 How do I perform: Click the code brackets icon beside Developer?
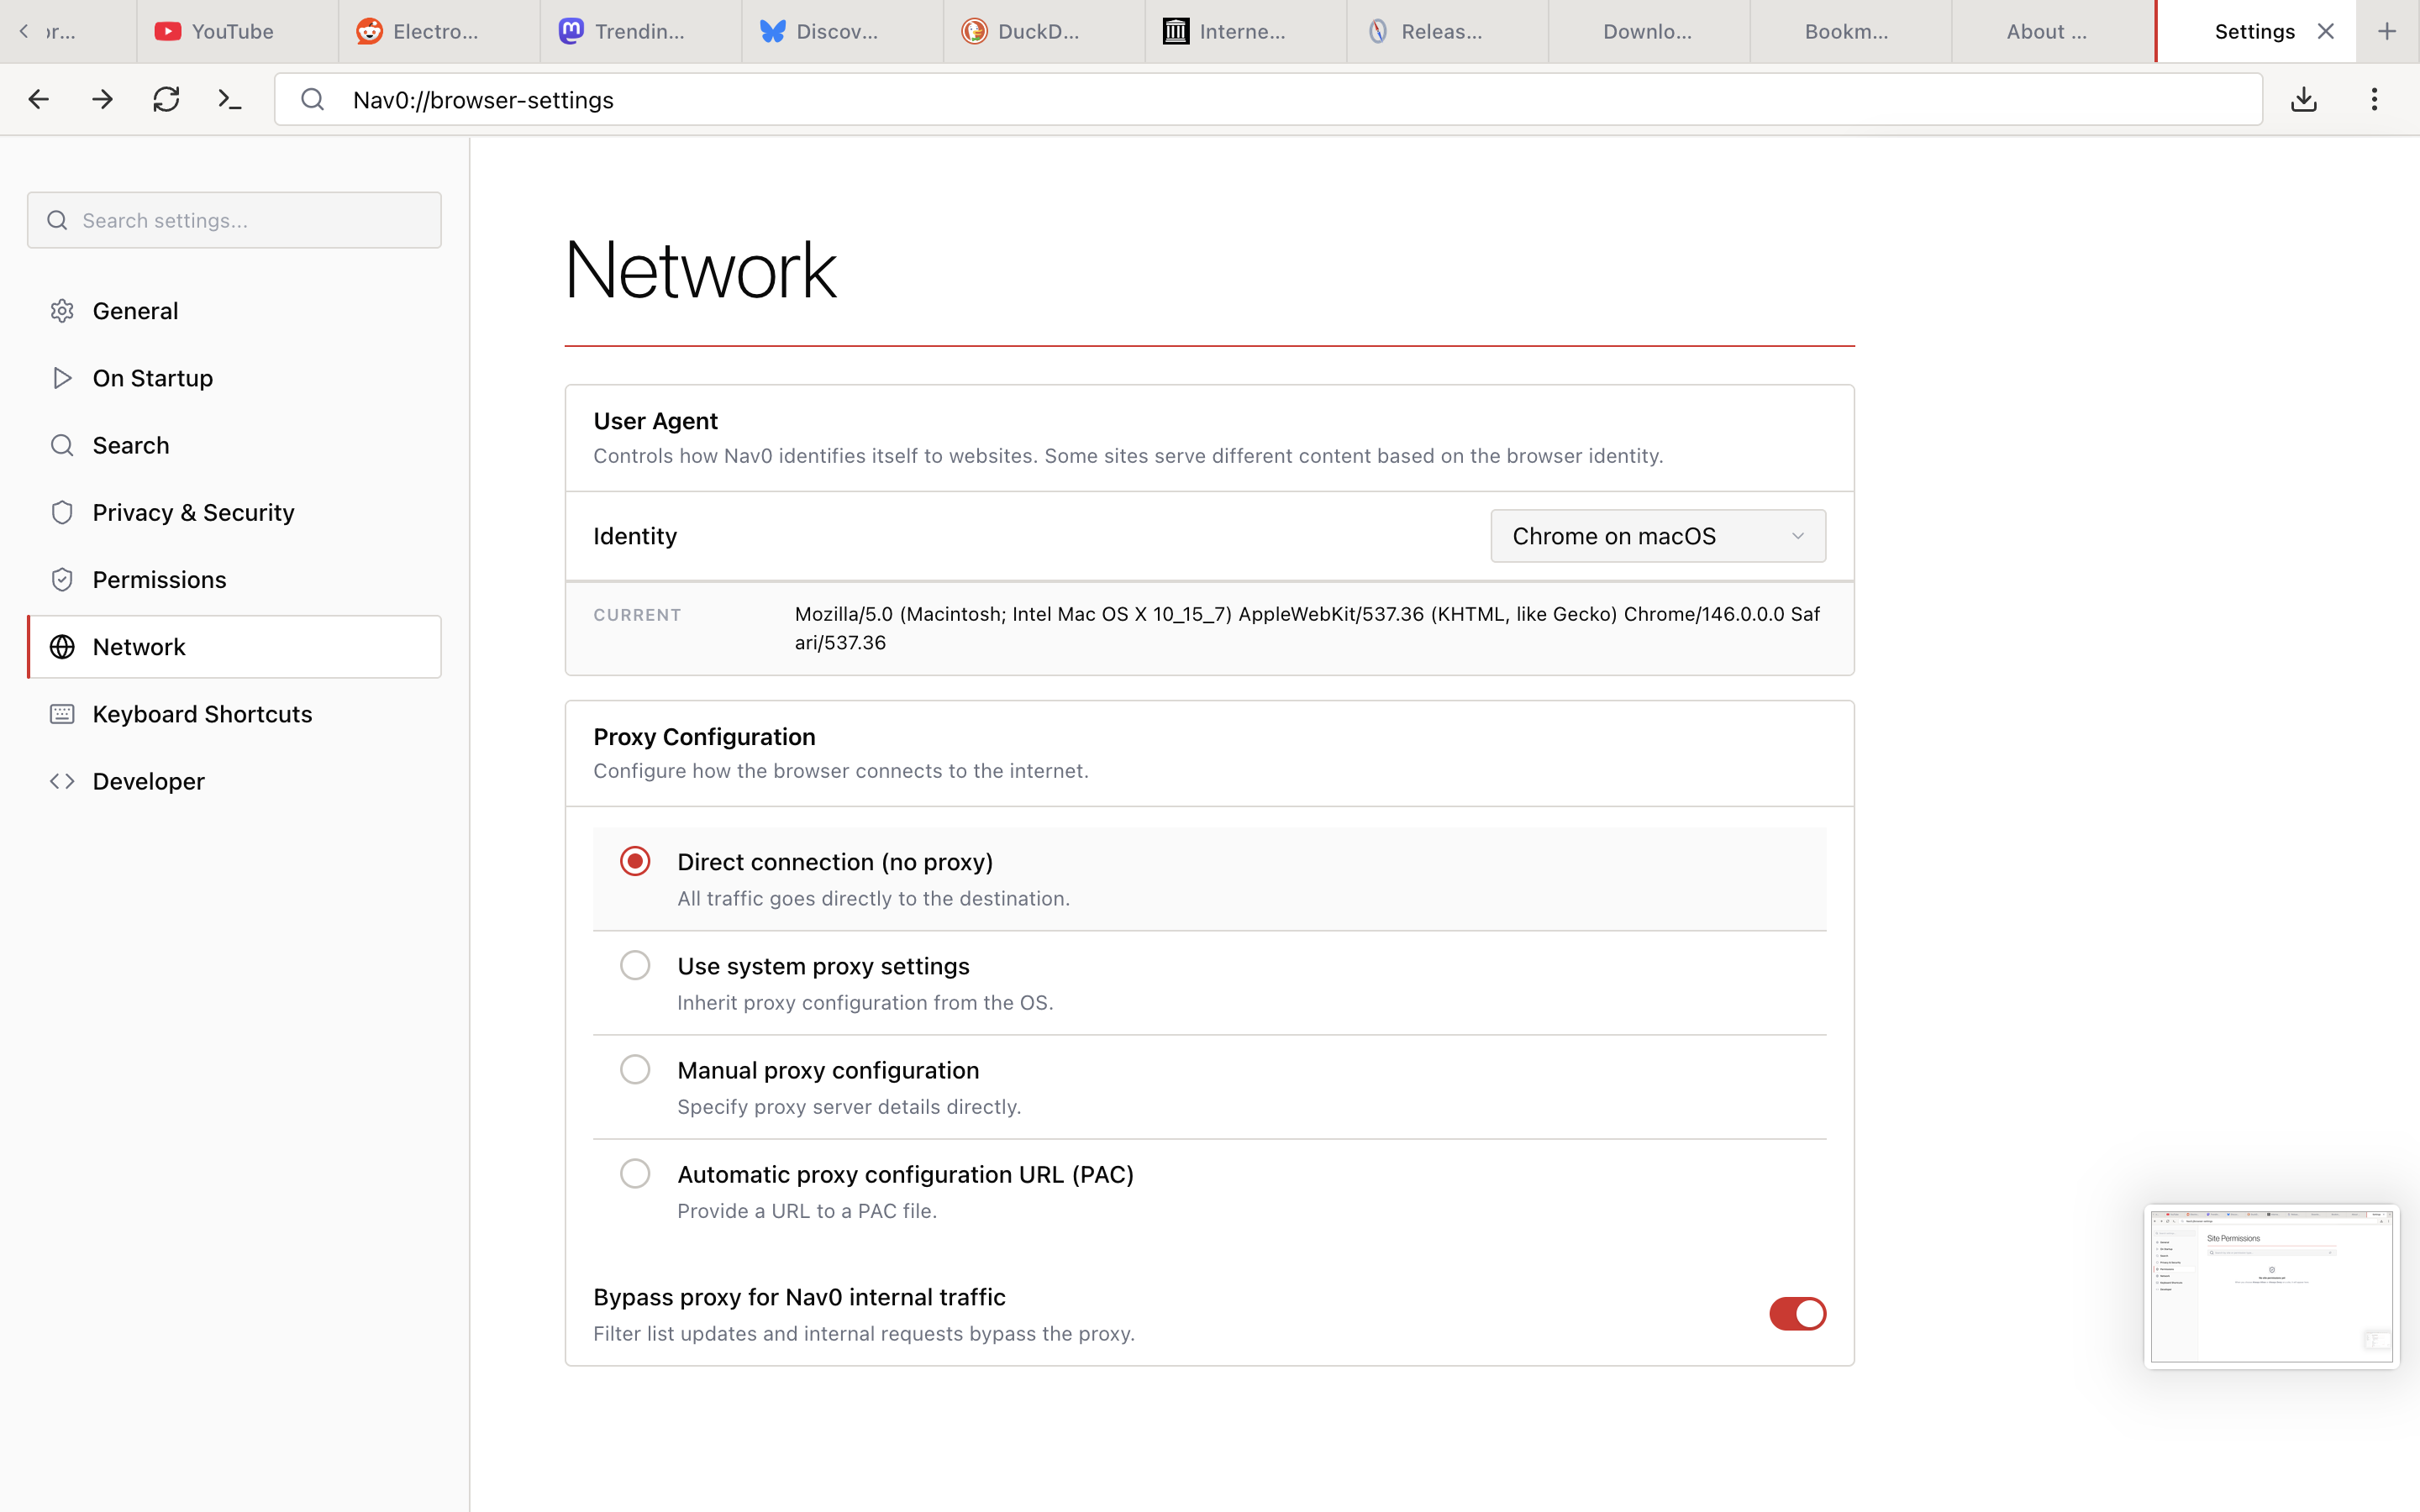[62, 781]
